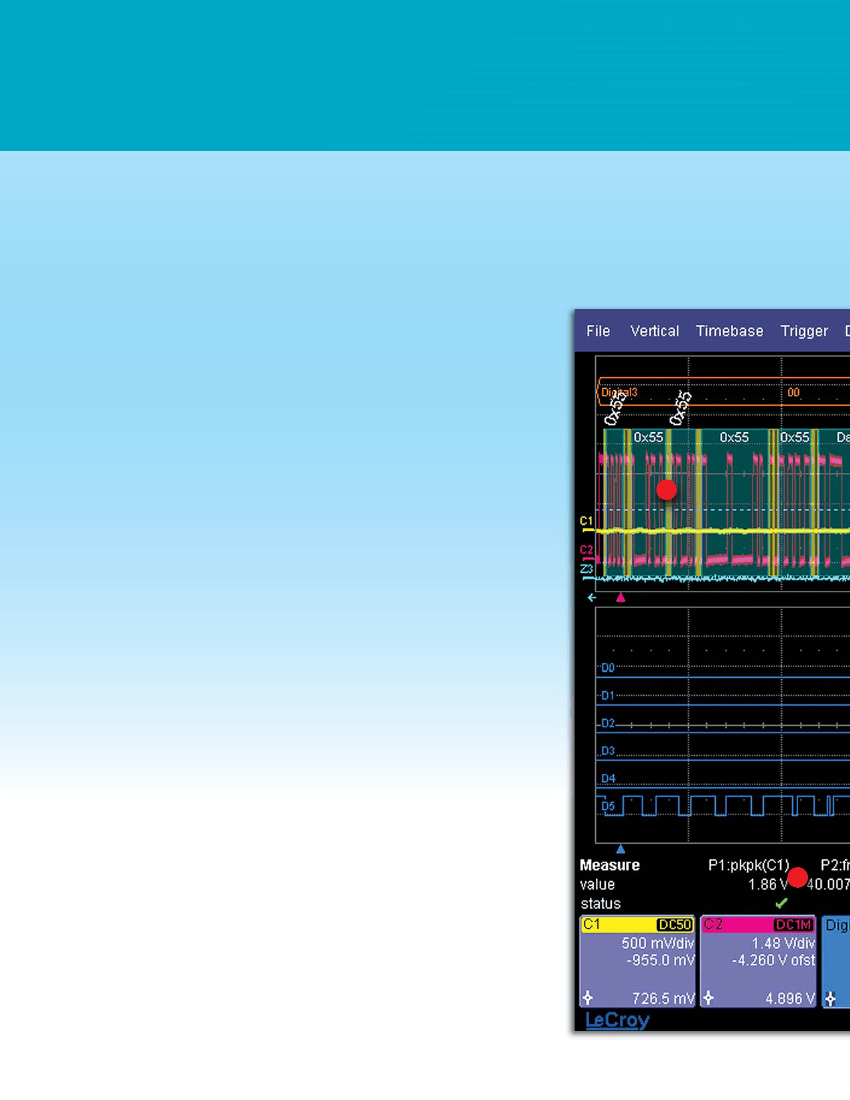The height and width of the screenshot is (1100, 850).
Task: Click the 1.86 V measurement value
Action: pos(768,885)
